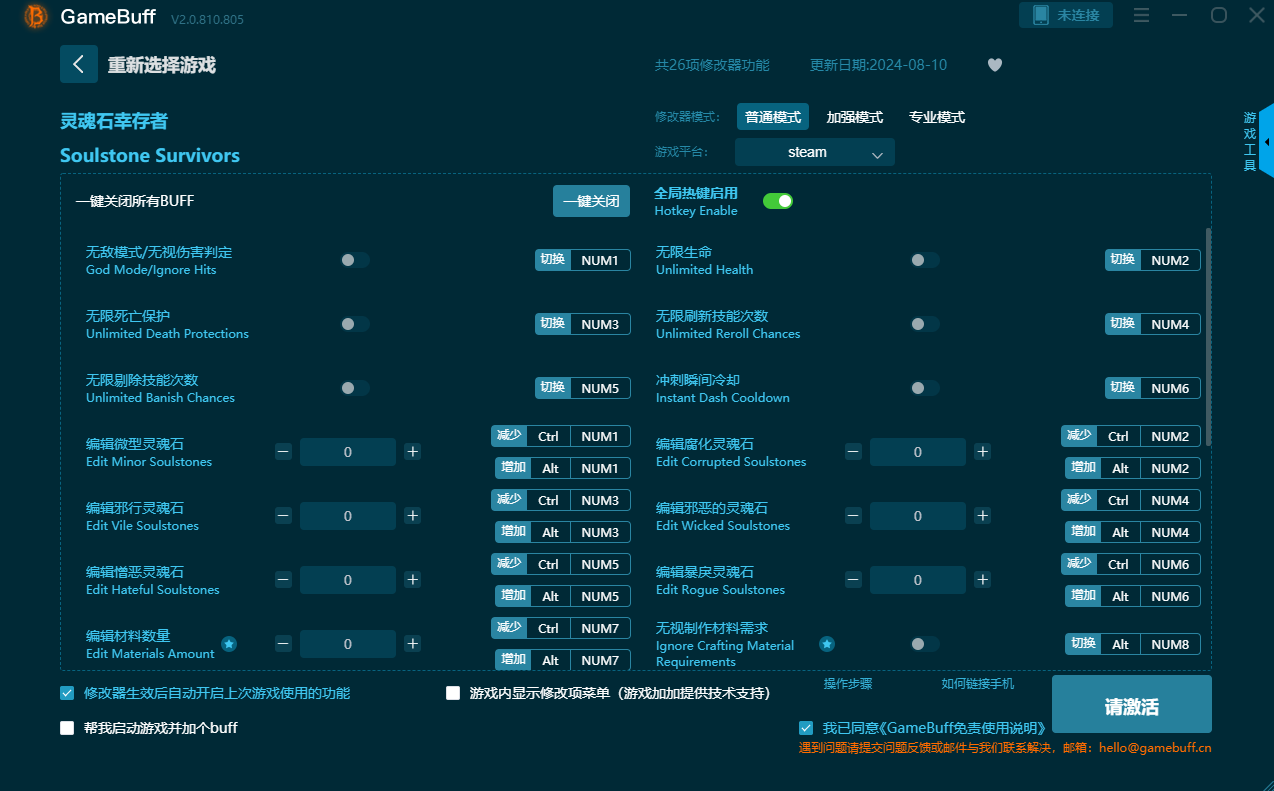
Task: Open 如何链接手机 phone link help
Action: tap(978, 684)
